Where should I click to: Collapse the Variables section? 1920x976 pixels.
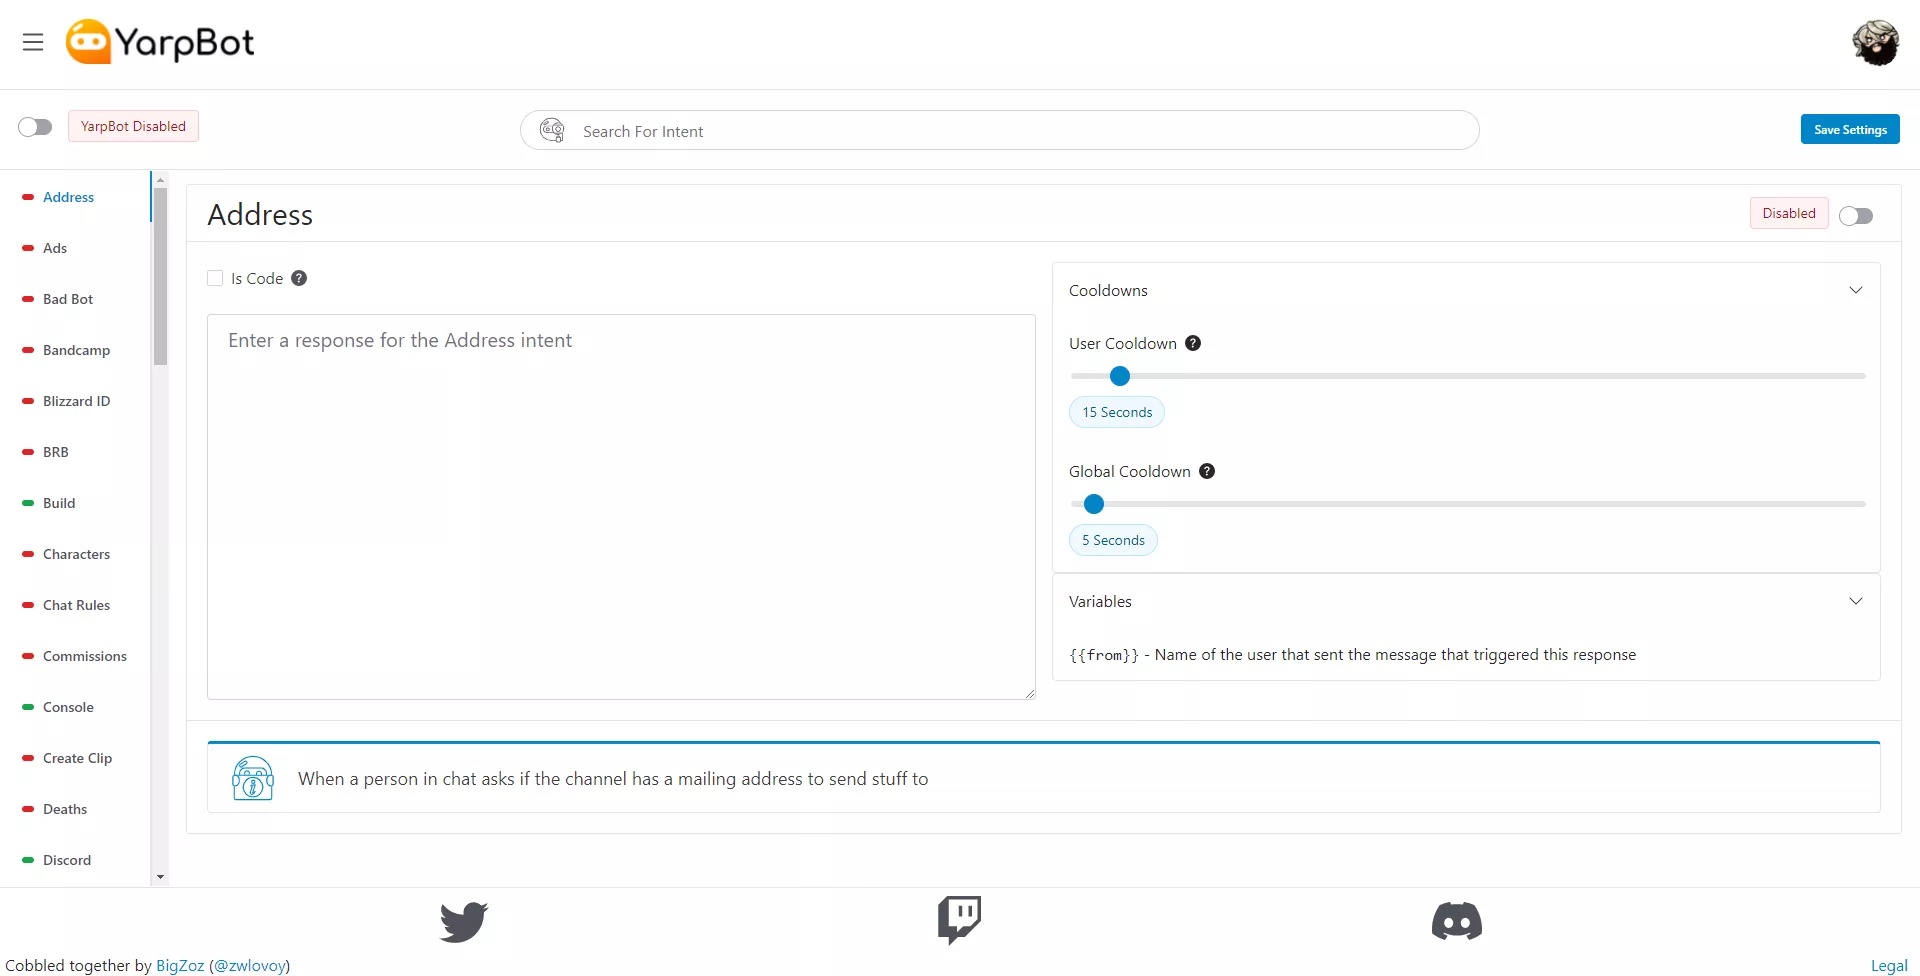tap(1856, 600)
